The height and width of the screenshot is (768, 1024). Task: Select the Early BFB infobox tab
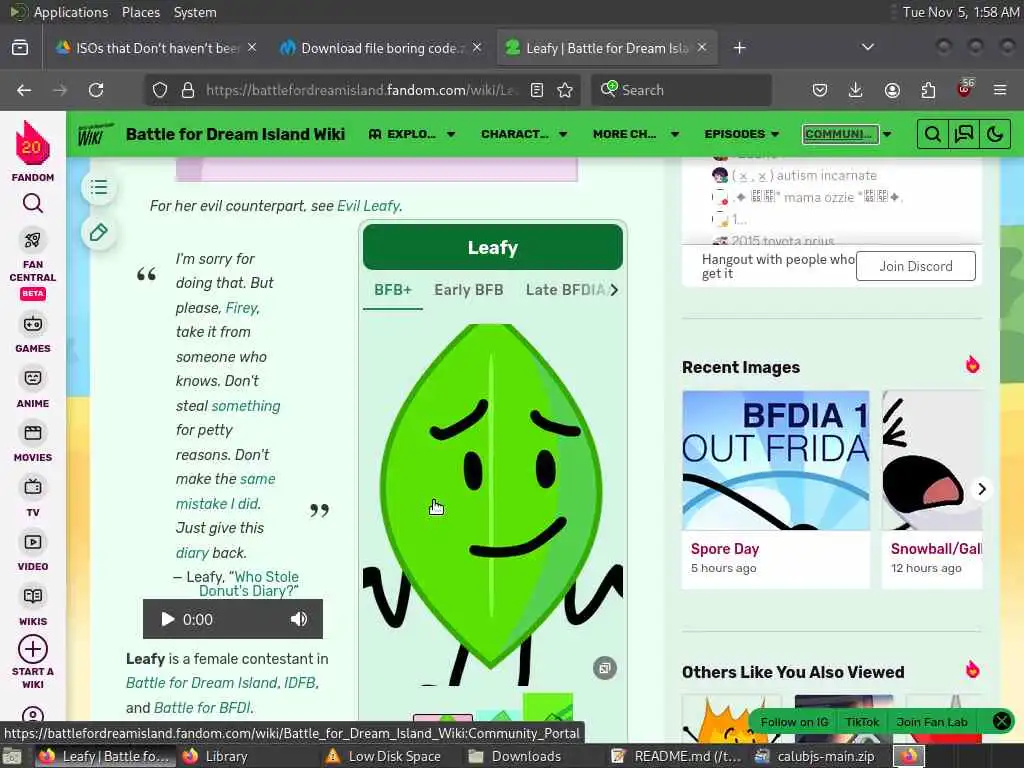(x=469, y=290)
